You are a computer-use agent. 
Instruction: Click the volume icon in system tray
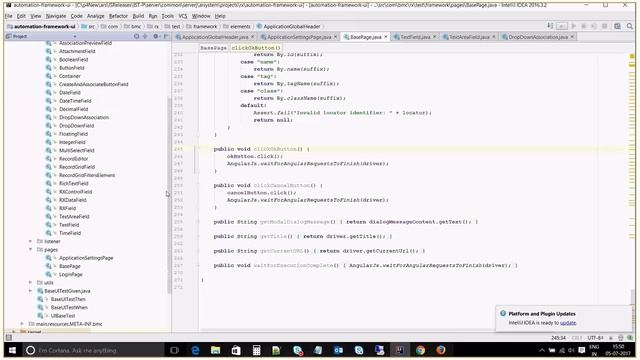click(571, 350)
